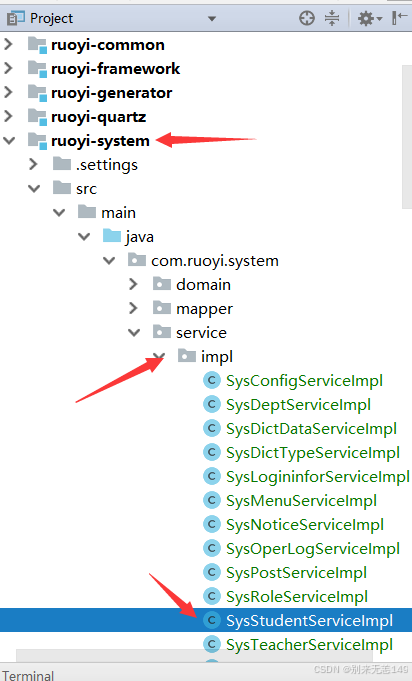Select the com.ruoyi.system package name

(x=215, y=261)
